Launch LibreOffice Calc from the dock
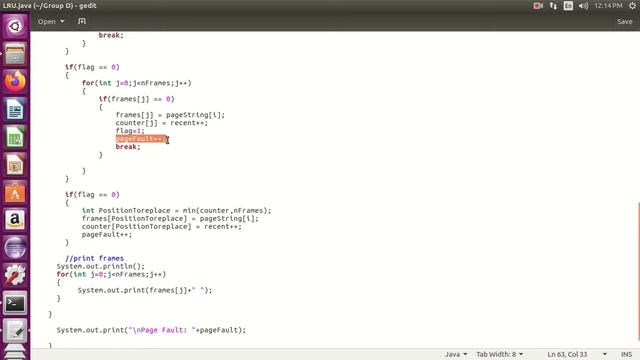This screenshot has height=360, width=640. [x=15, y=137]
